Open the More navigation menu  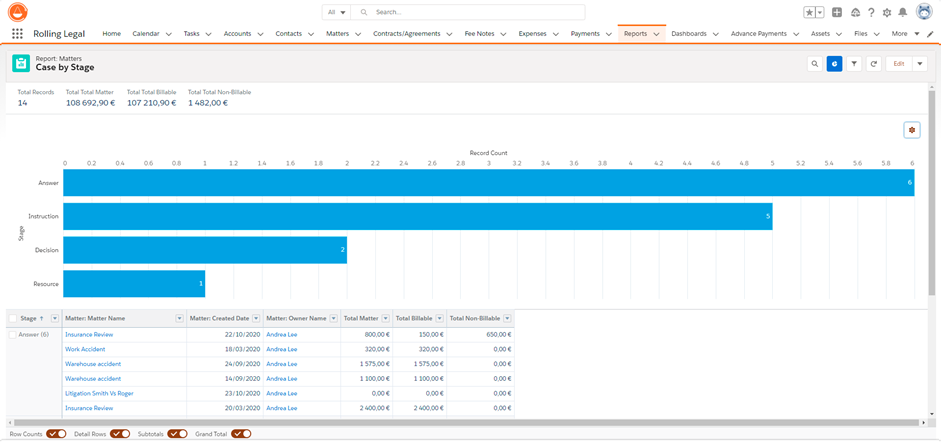(x=905, y=34)
